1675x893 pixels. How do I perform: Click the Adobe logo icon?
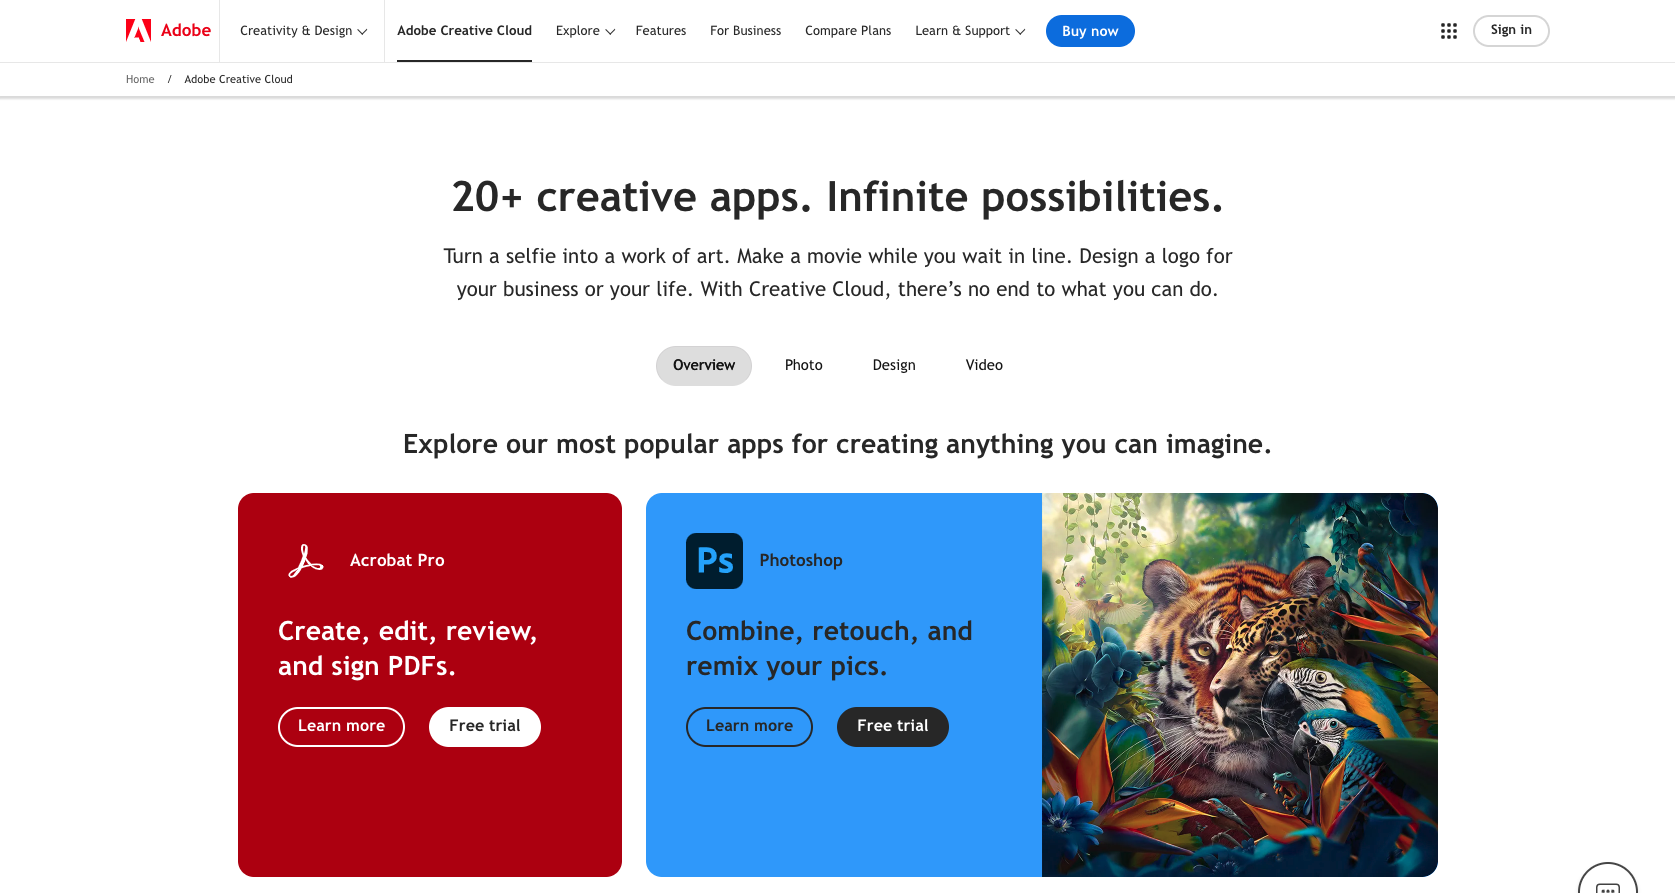(x=138, y=31)
